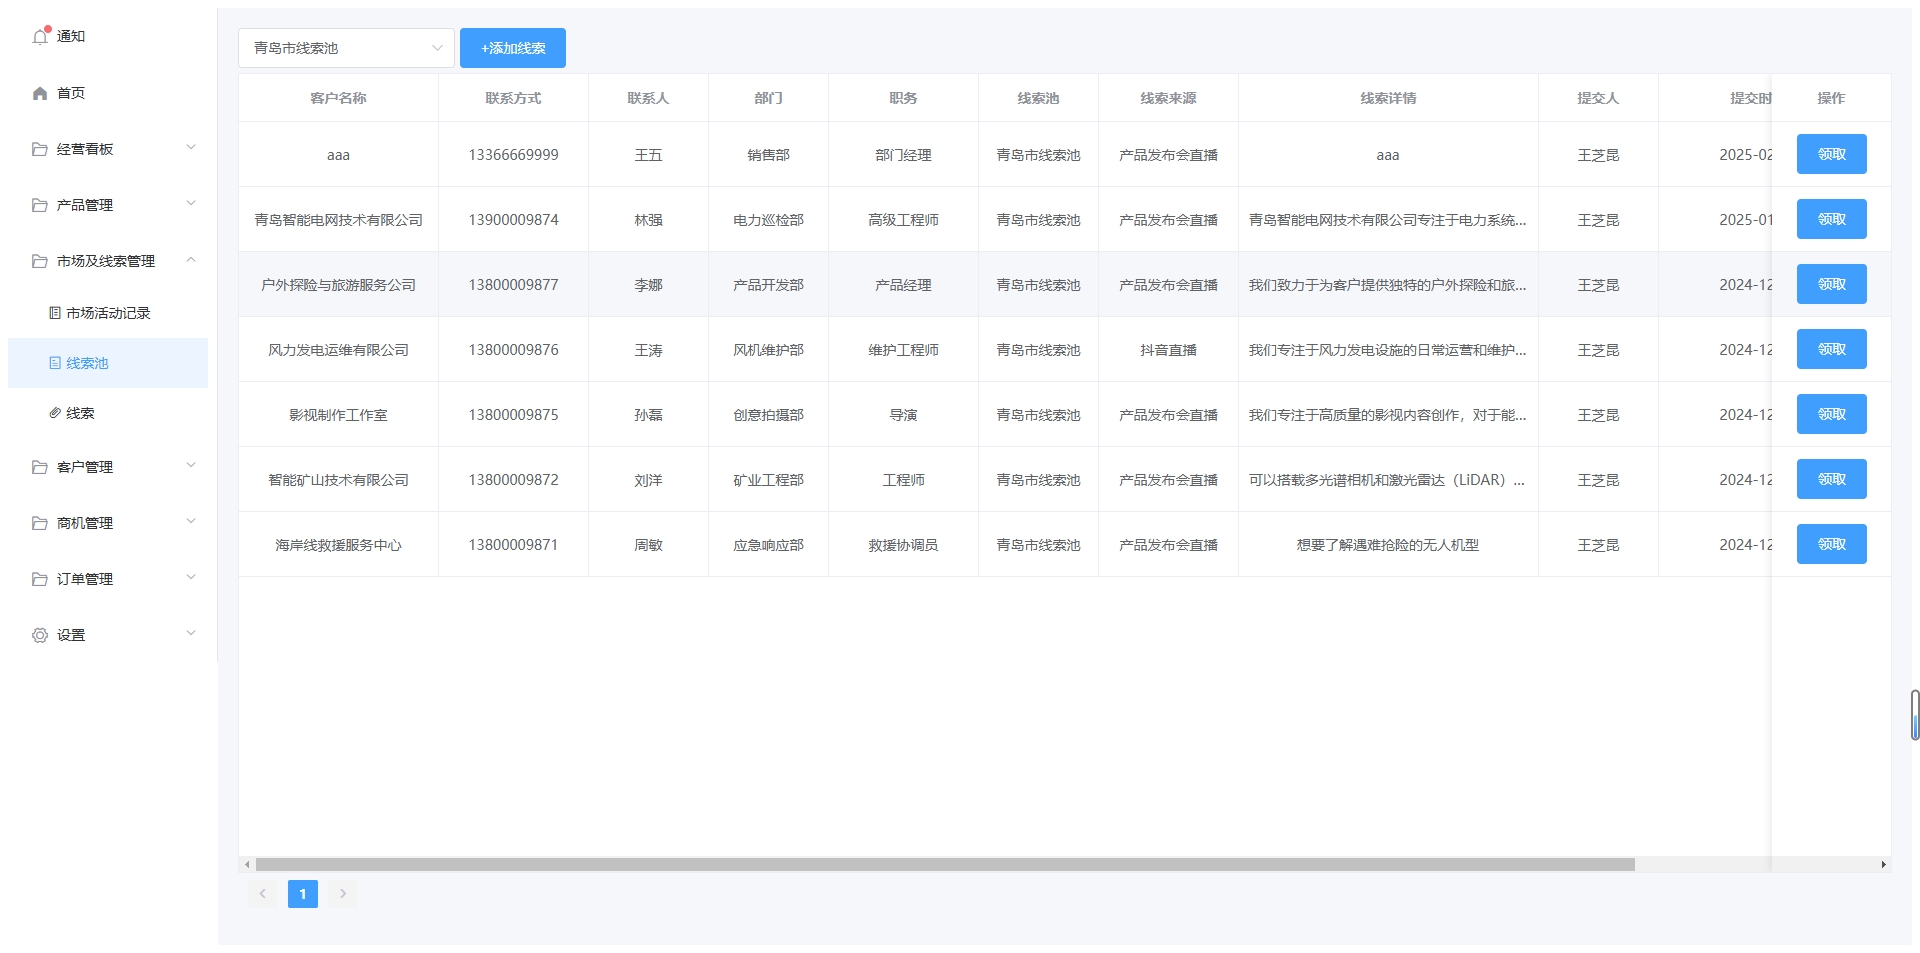This screenshot has width=1920, height=953.
Task: Click the folder icon next to 产品管理
Action: click(40, 205)
